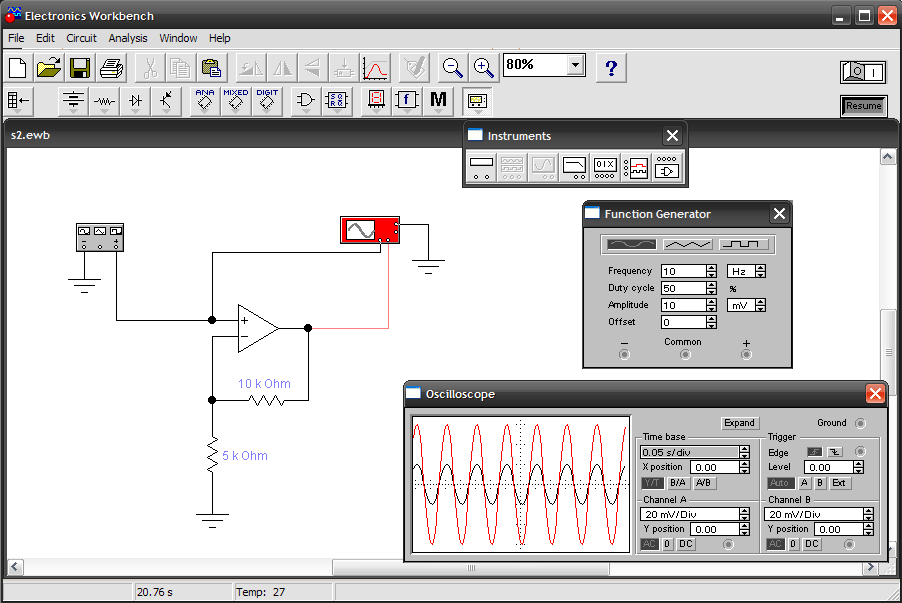Set Channel A coupling to 0
Image resolution: width=902 pixels, height=603 pixels.
(667, 544)
